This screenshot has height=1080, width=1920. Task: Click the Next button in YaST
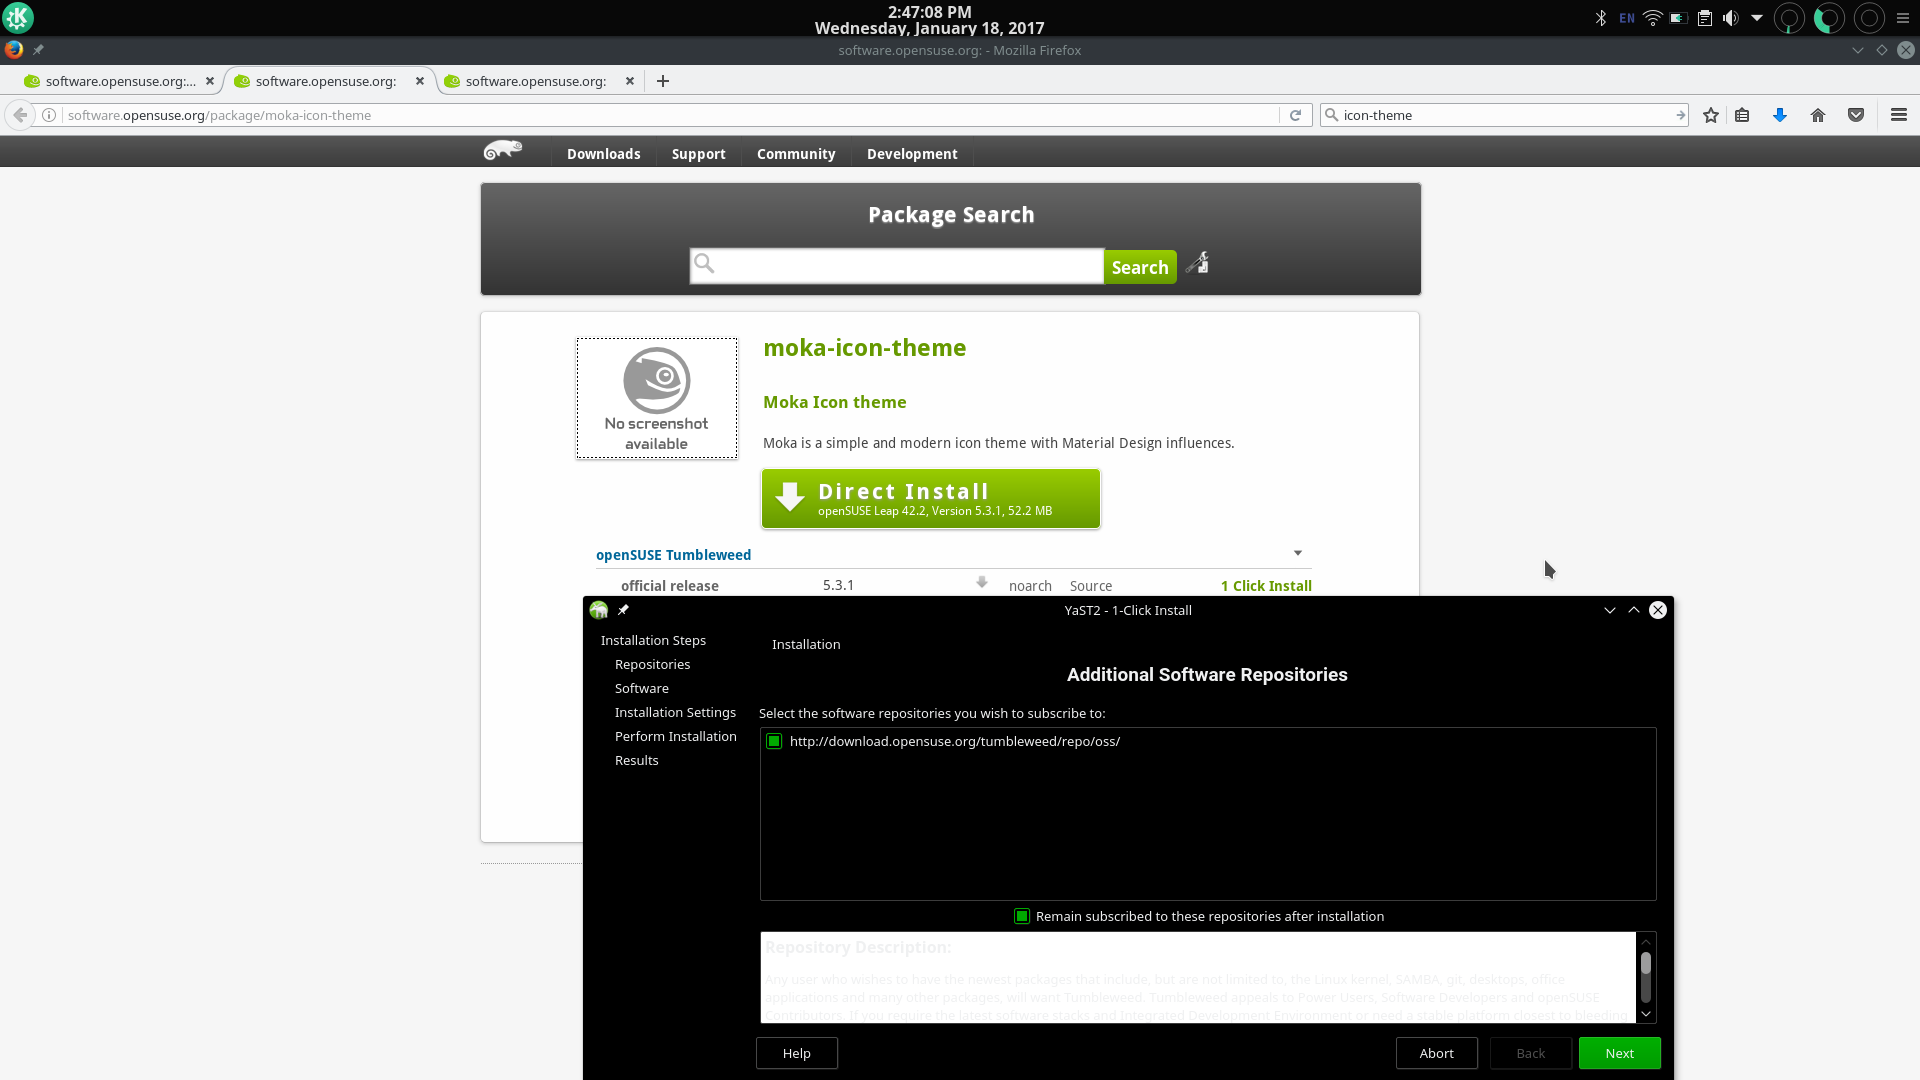click(x=1620, y=1053)
